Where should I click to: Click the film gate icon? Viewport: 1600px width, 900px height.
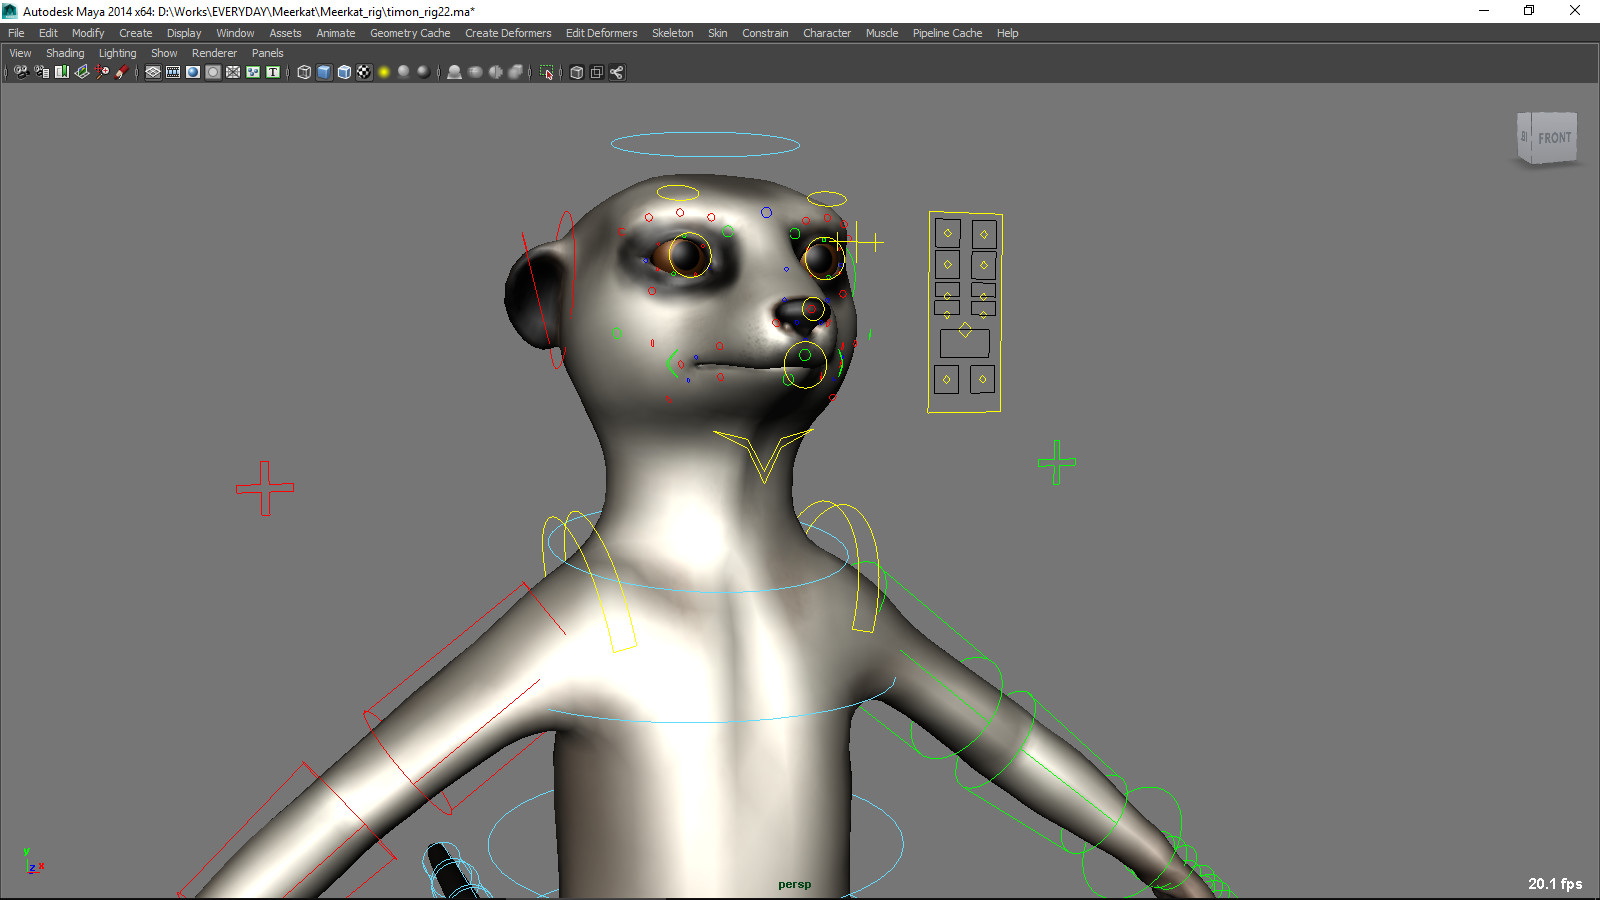tap(172, 71)
